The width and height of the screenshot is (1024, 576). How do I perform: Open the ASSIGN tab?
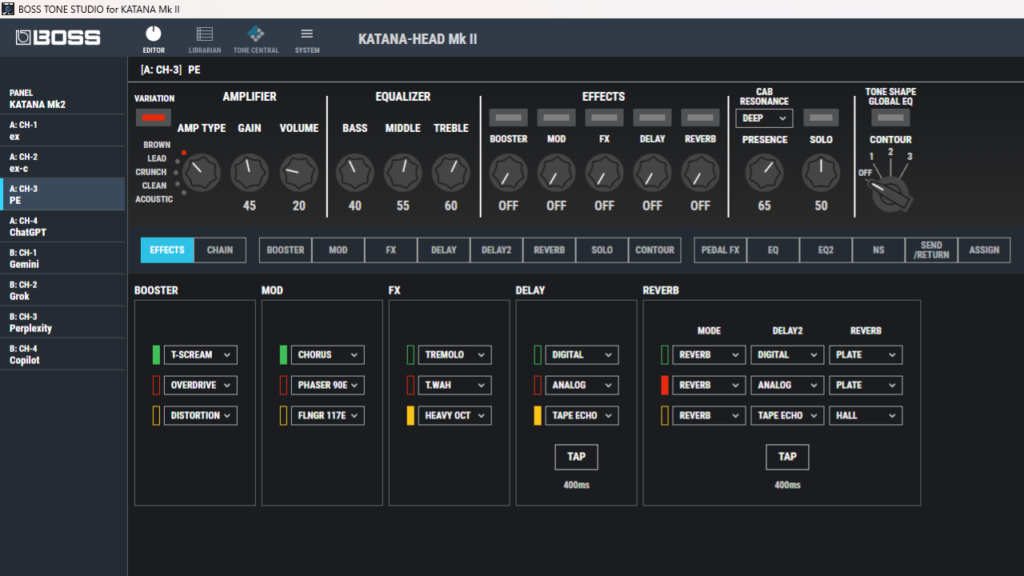(x=984, y=250)
